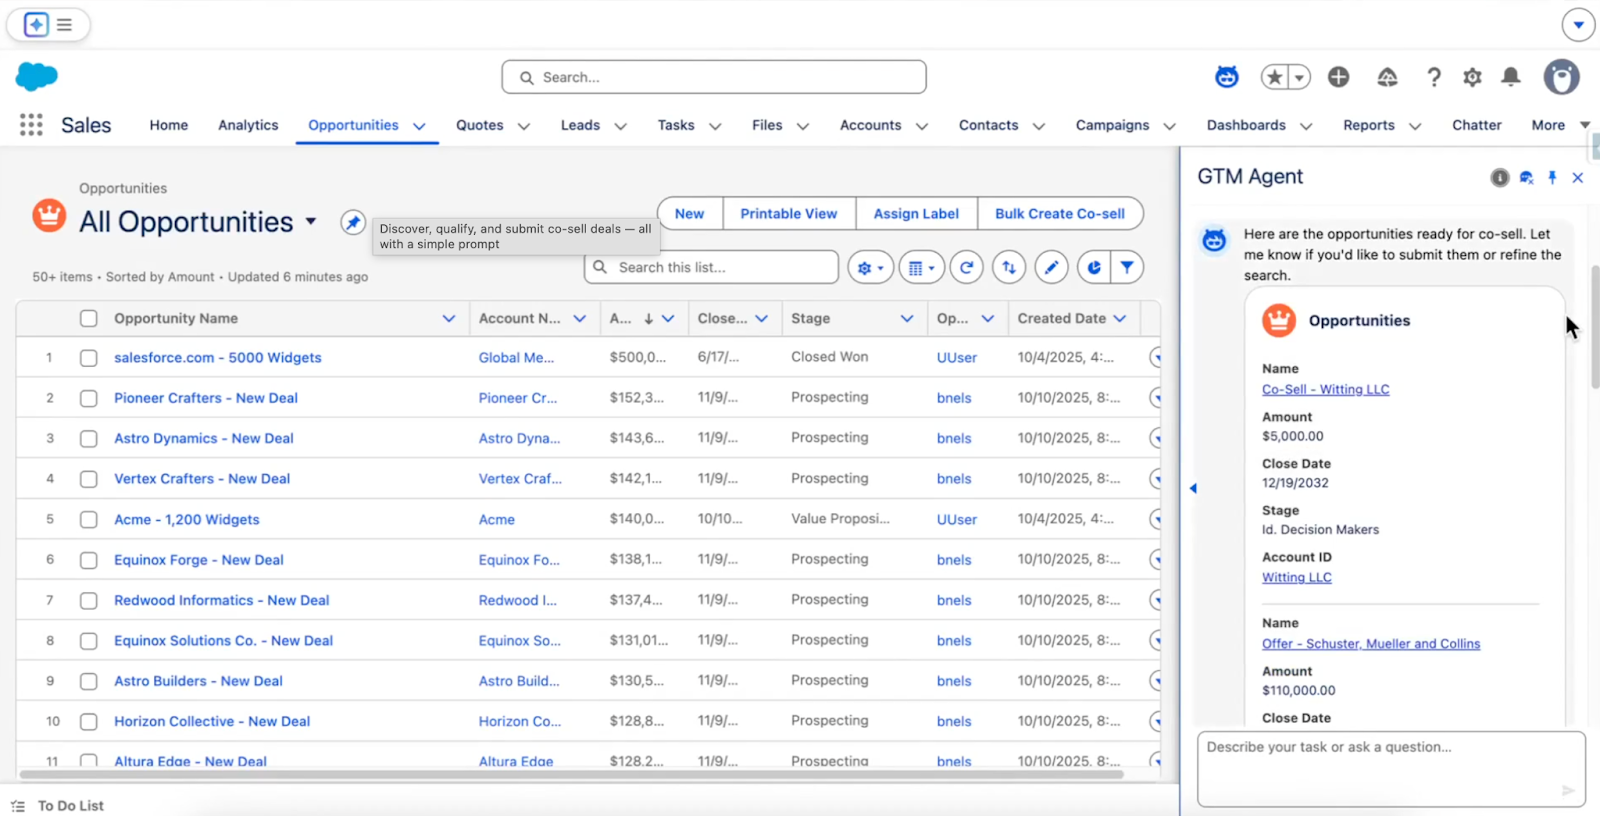Click the Bulk Create Co-sell button
The width and height of the screenshot is (1600, 816).
pos(1059,214)
